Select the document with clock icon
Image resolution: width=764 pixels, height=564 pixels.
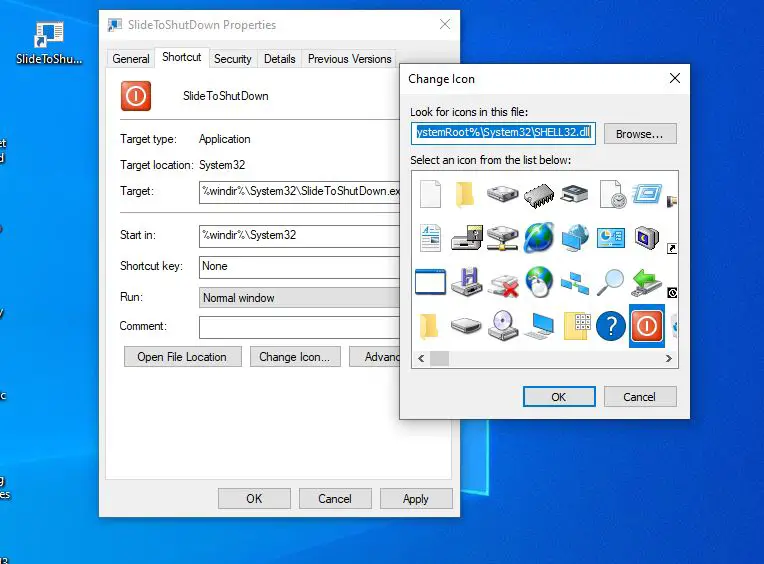611,194
